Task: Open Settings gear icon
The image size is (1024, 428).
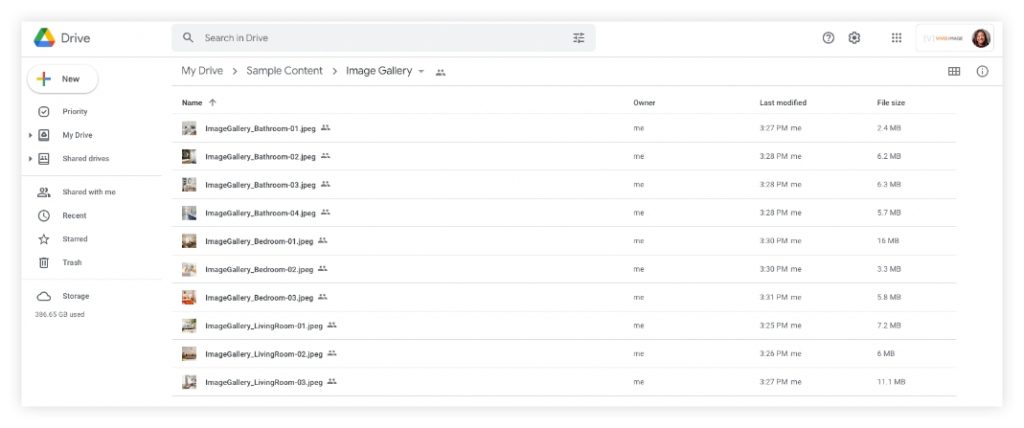Action: click(x=854, y=38)
